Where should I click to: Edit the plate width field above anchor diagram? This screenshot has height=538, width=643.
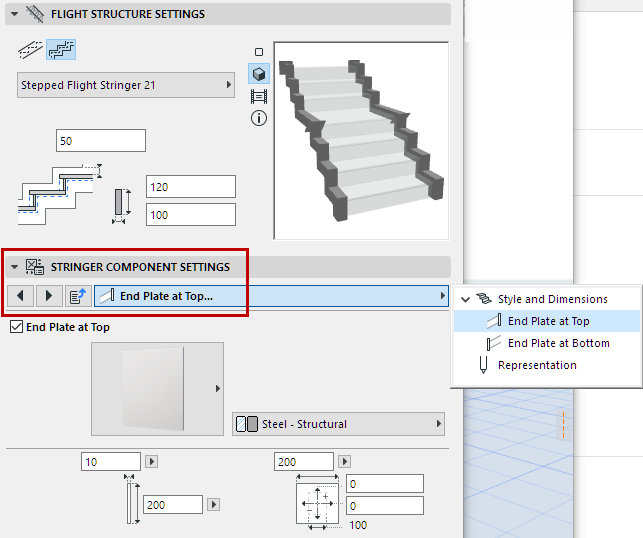pyautogui.click(x=304, y=462)
